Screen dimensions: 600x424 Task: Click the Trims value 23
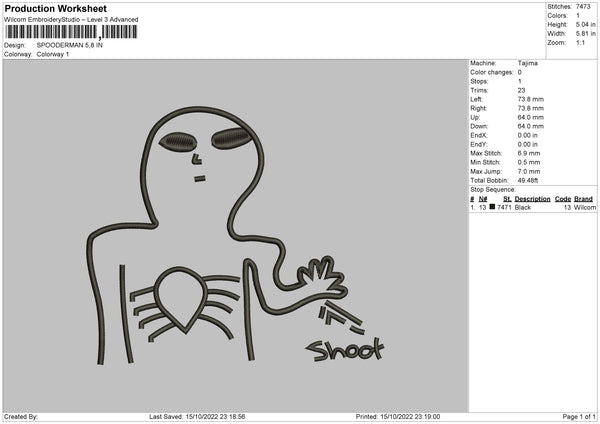click(521, 90)
